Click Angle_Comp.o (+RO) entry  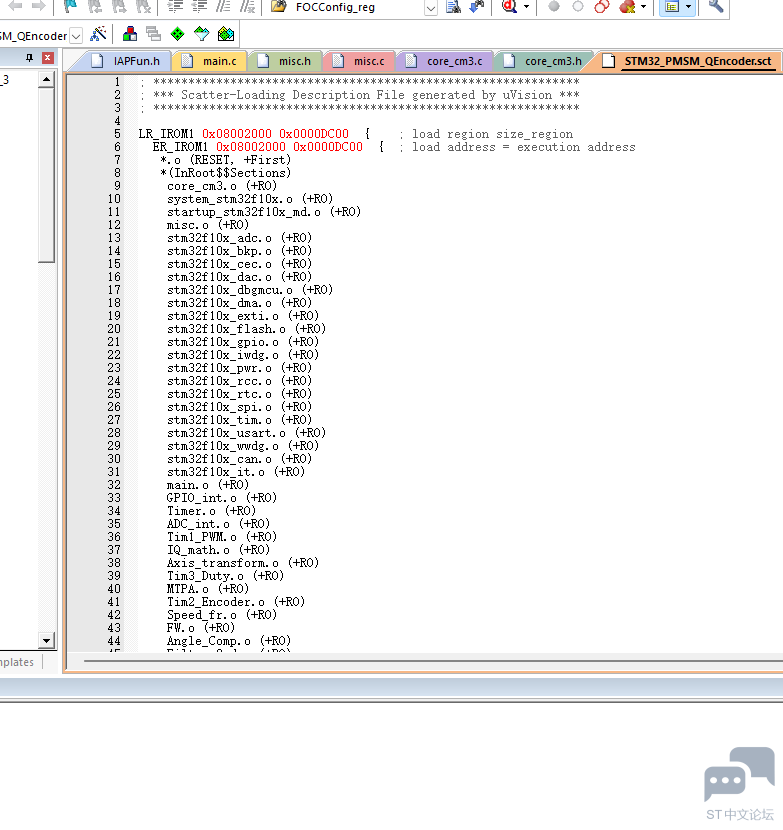pyautogui.click(x=229, y=641)
